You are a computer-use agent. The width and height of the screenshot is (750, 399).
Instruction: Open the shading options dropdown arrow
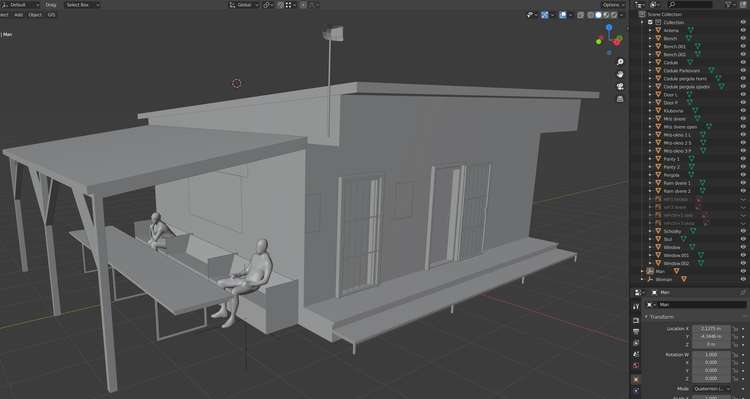(621, 15)
